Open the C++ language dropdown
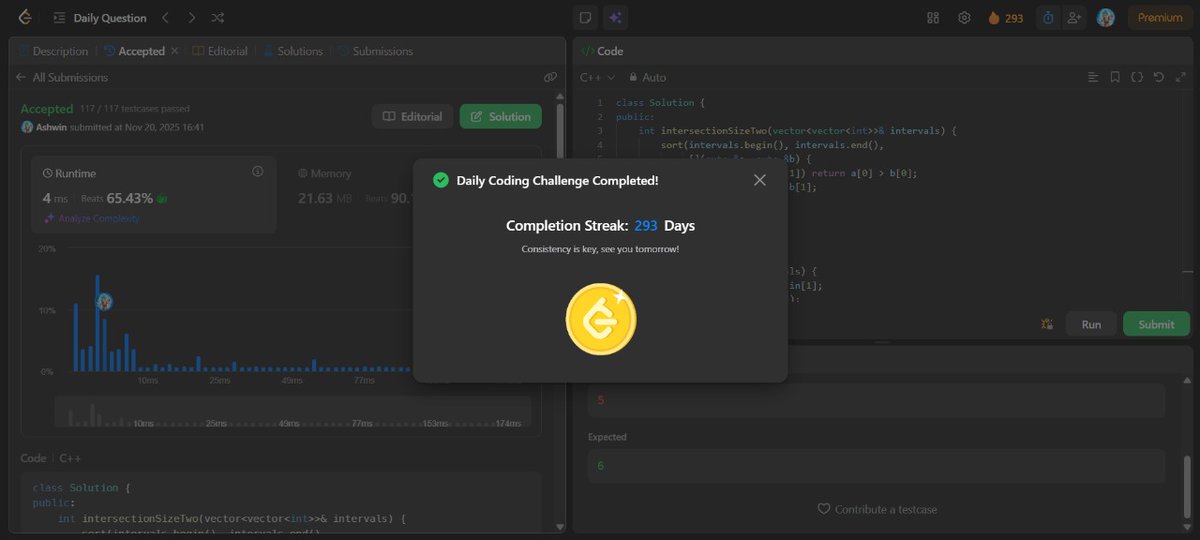 click(x=598, y=77)
